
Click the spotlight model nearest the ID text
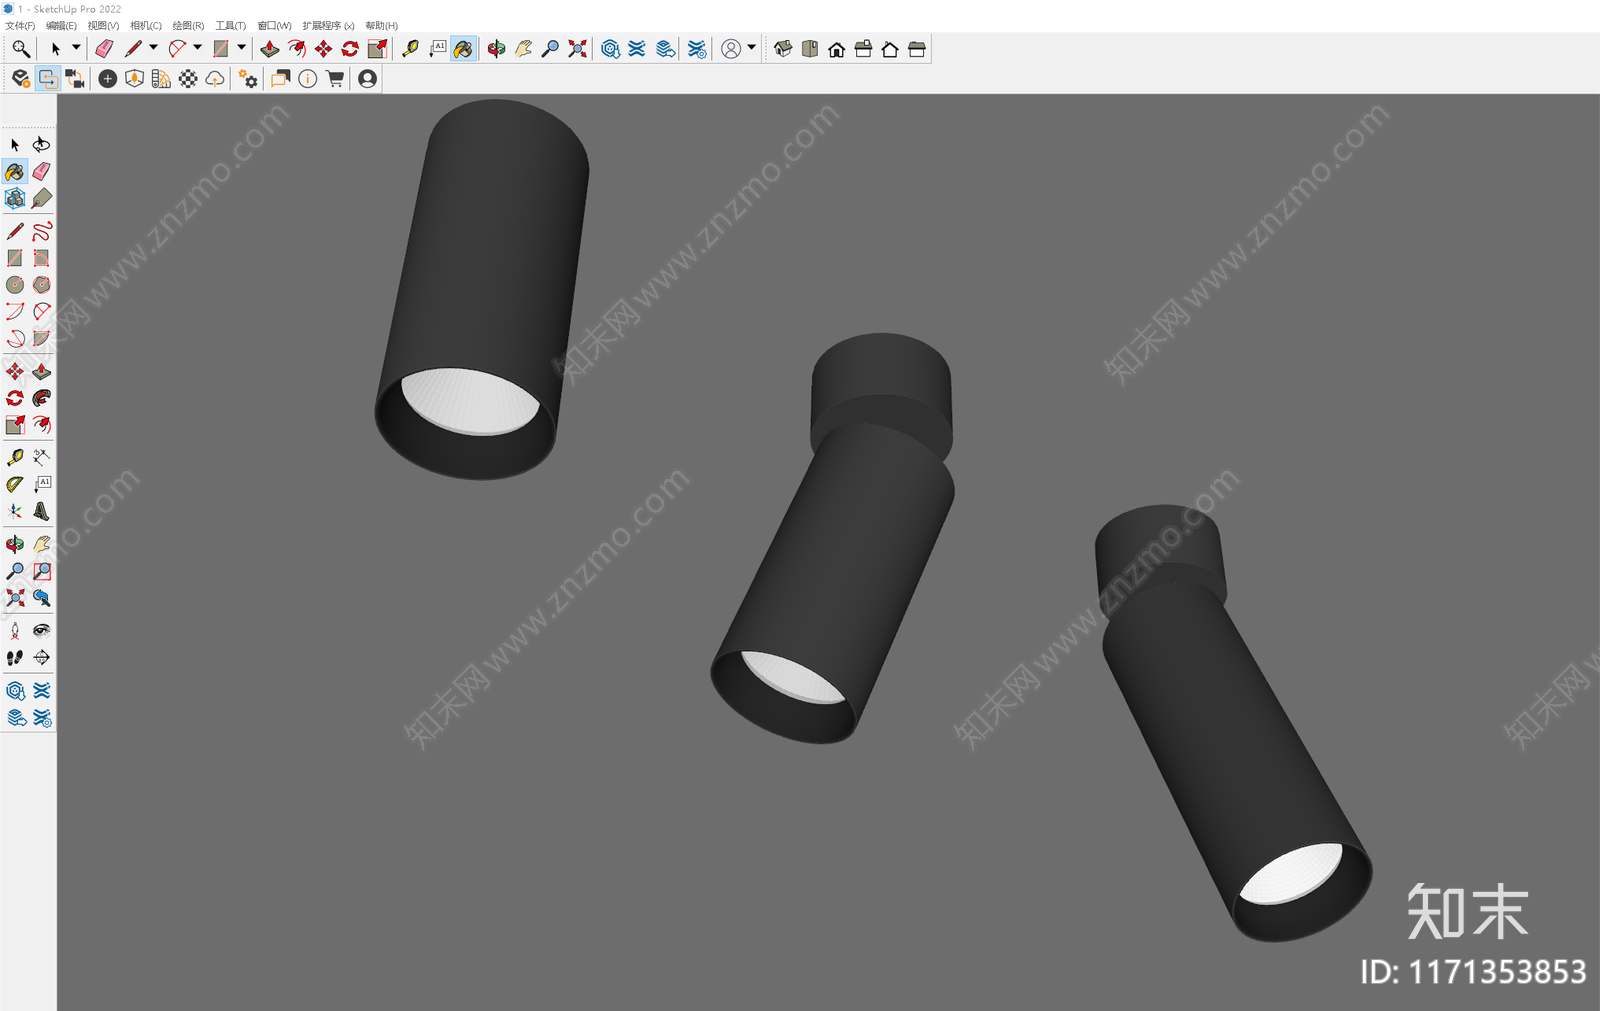coord(1232,725)
